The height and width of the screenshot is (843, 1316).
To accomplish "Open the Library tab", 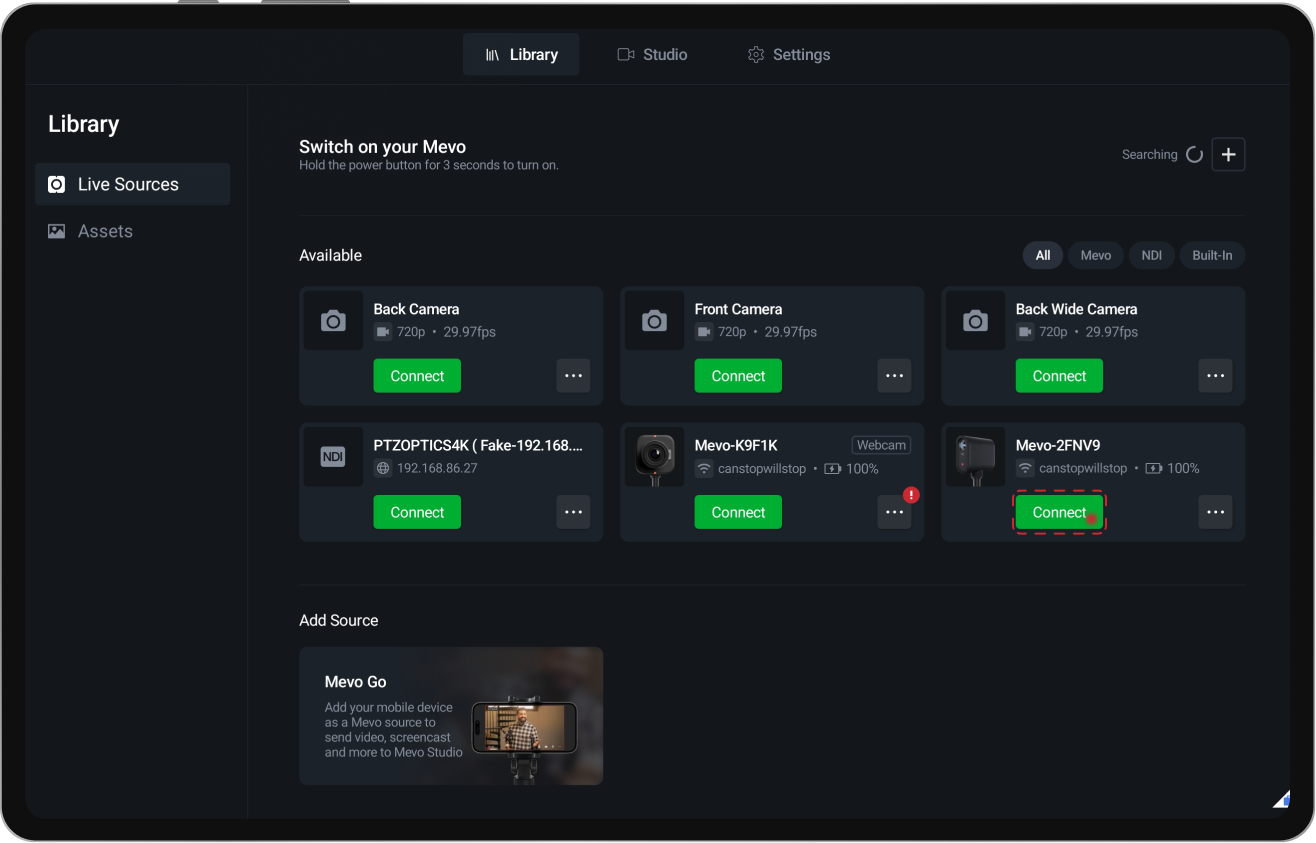I will point(521,54).
